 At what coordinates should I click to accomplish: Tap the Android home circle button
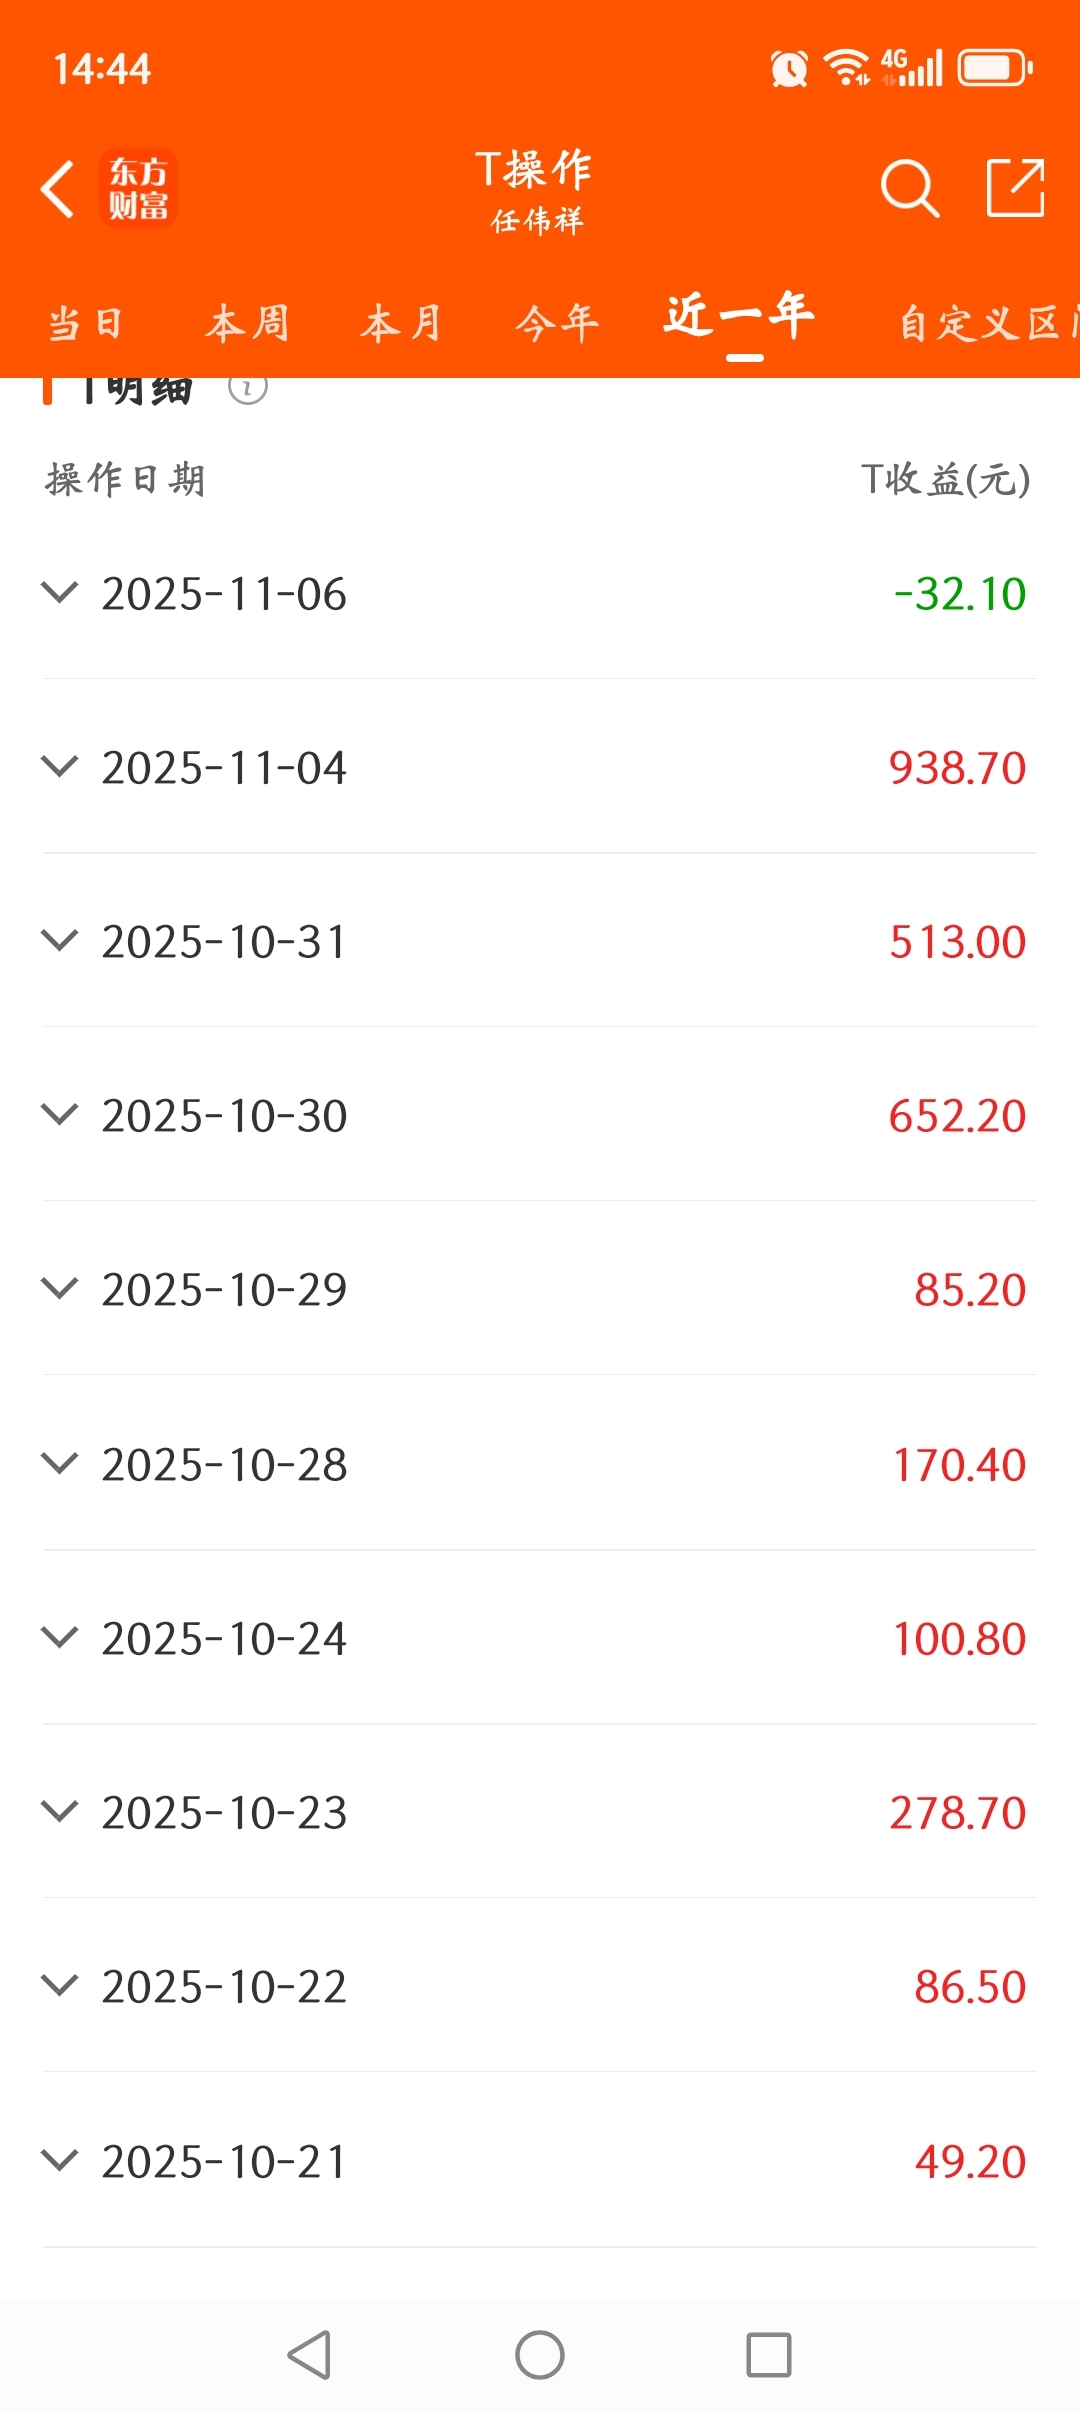click(x=540, y=2355)
